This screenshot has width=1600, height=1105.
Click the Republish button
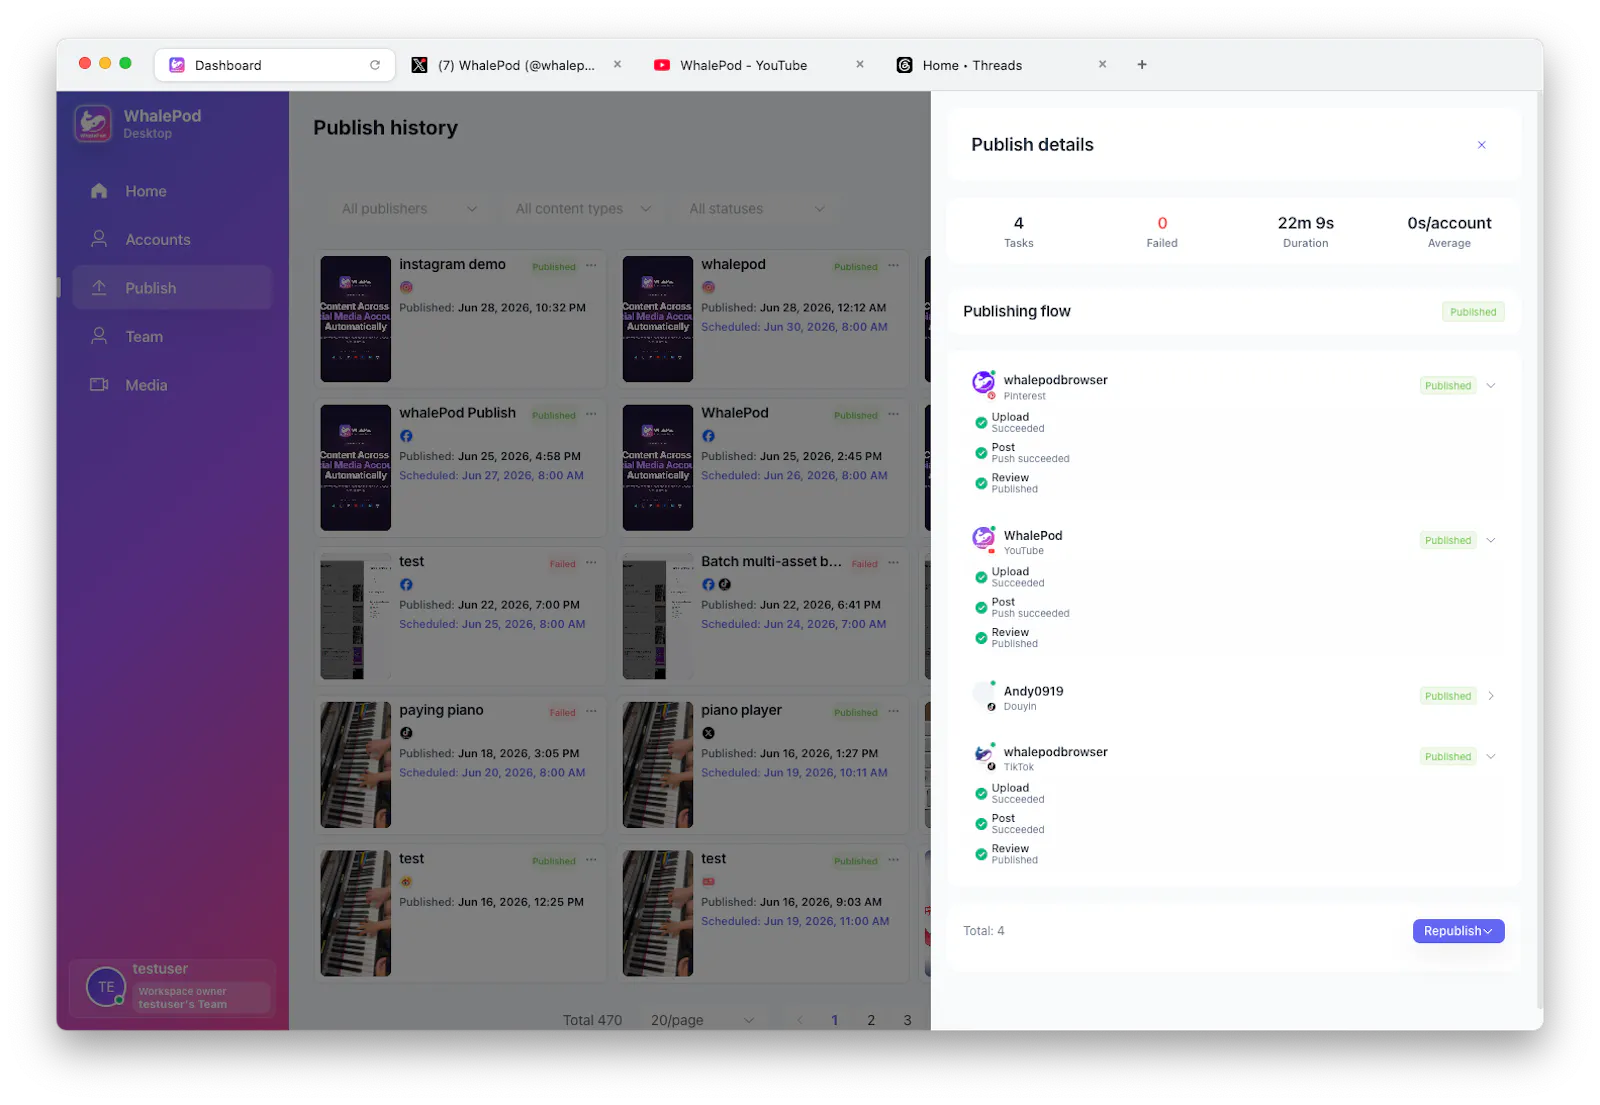click(1458, 931)
